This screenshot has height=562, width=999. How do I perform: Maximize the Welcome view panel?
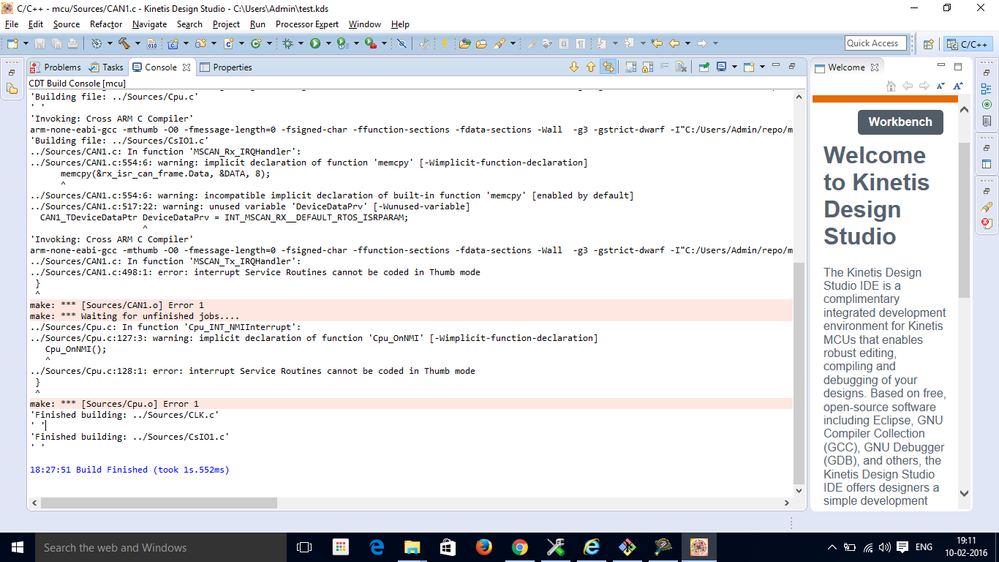[958, 66]
